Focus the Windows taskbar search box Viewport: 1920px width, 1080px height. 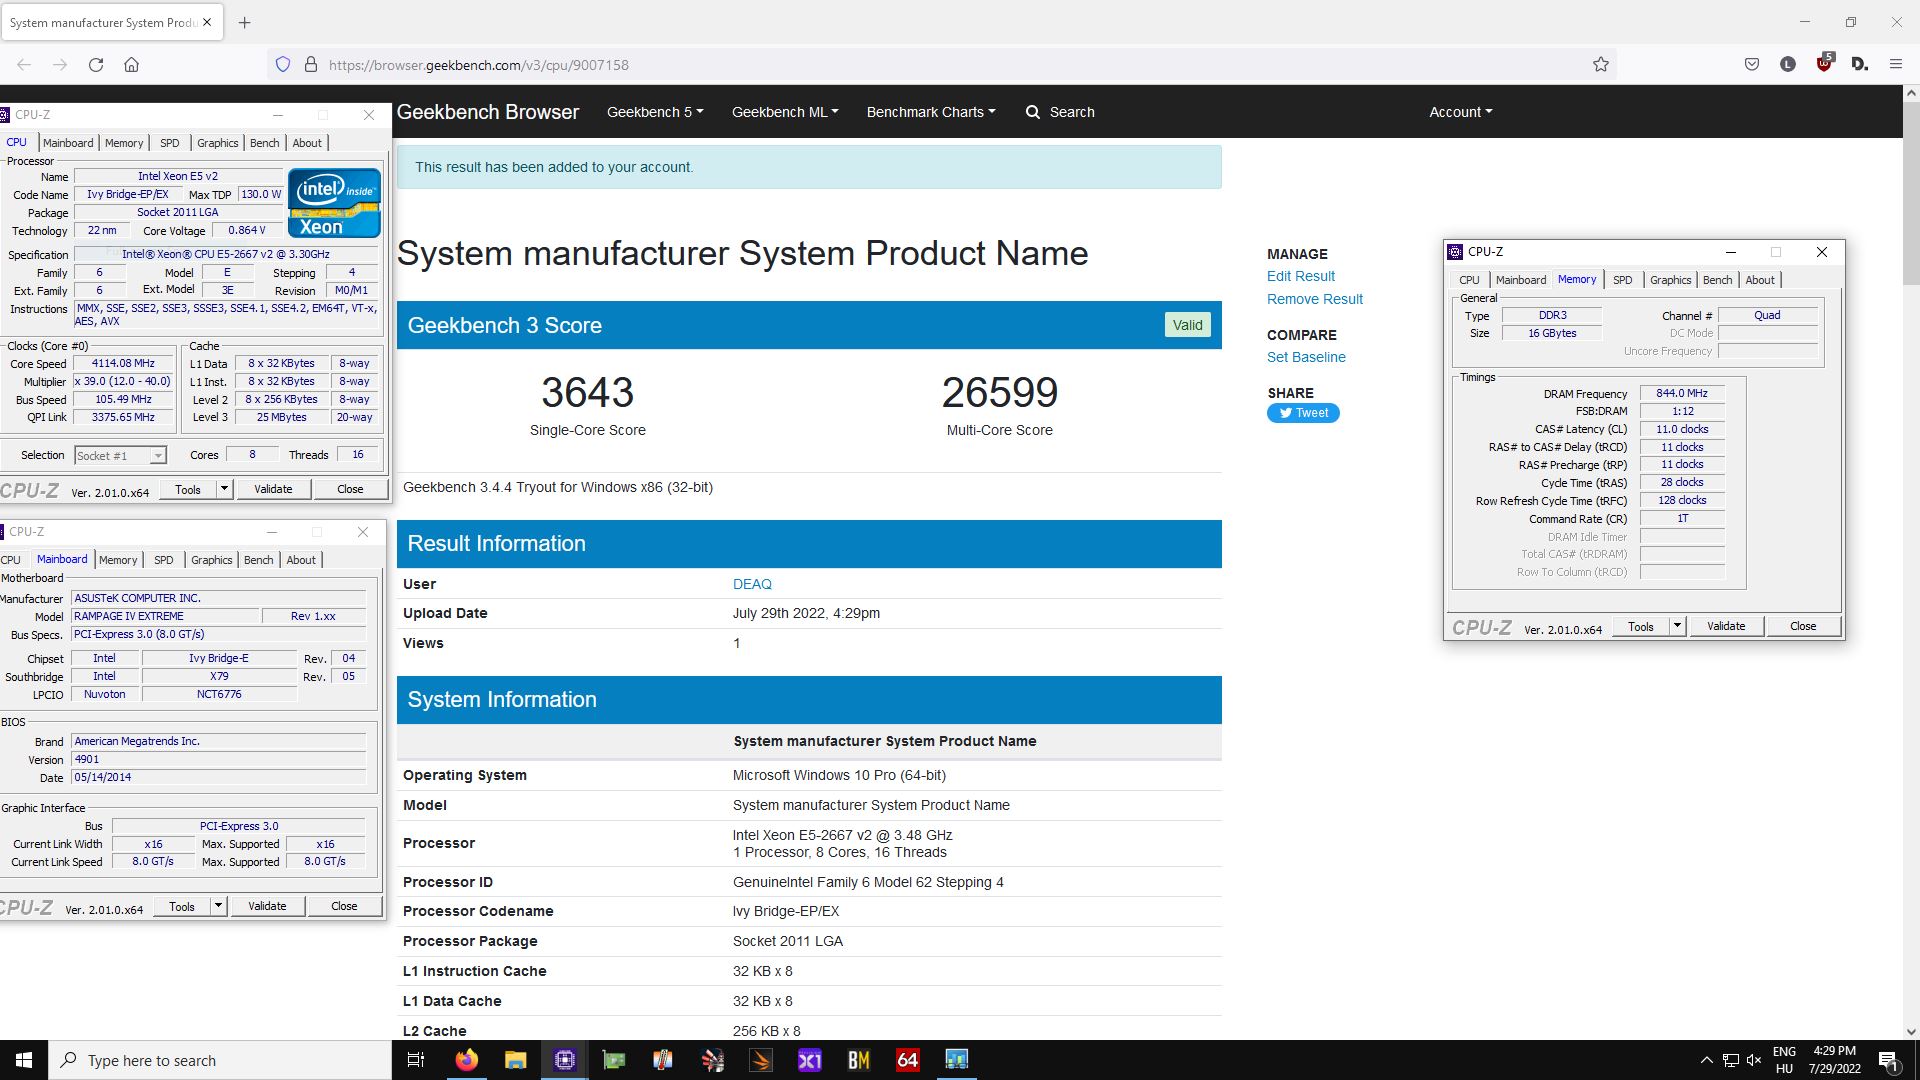tap(220, 1060)
